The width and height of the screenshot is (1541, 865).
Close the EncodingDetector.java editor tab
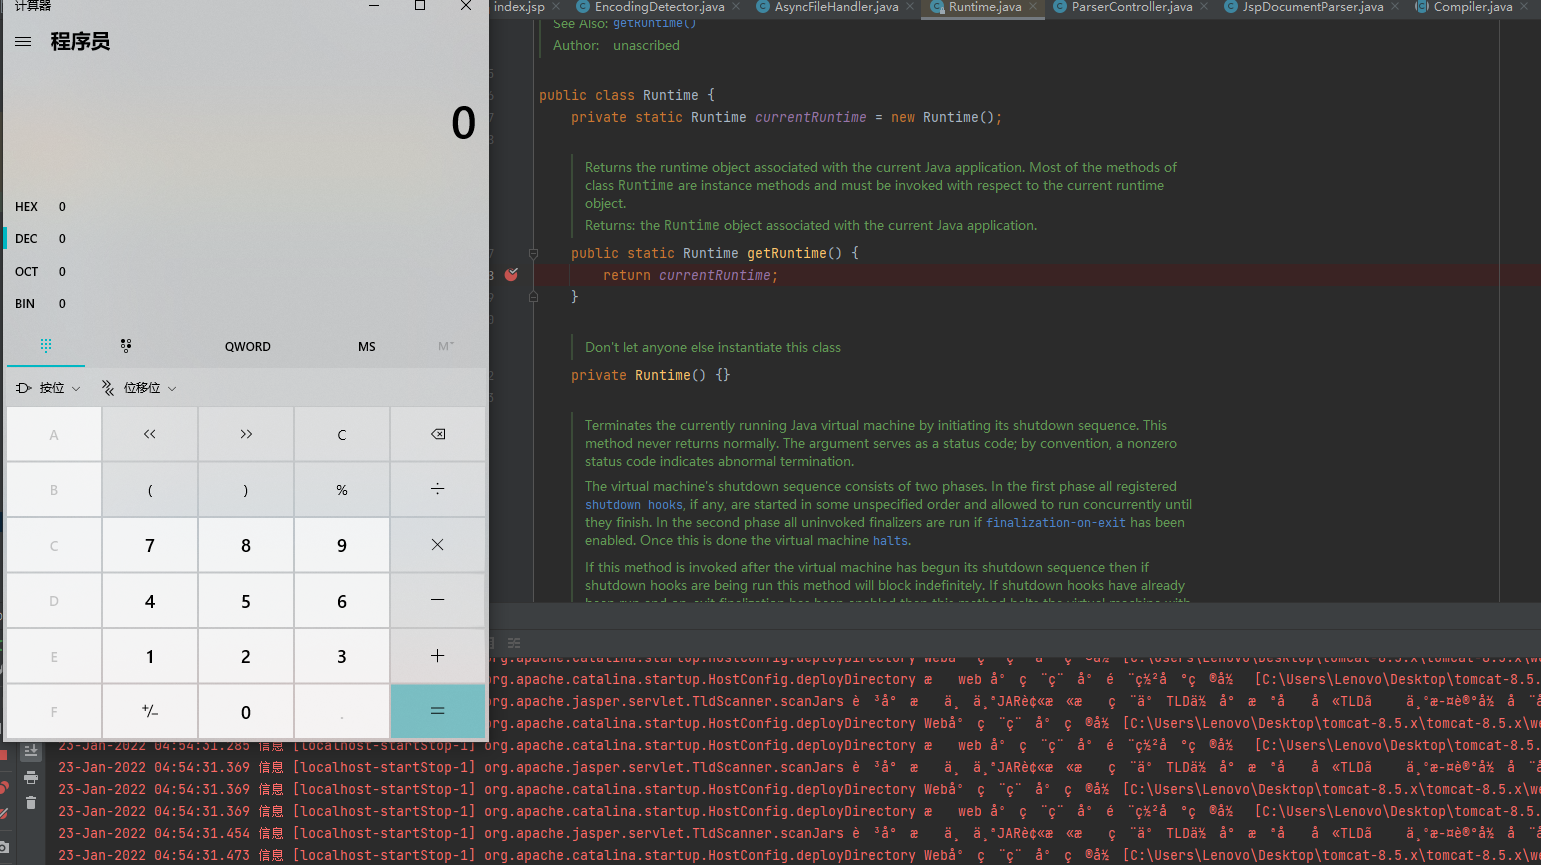point(736,7)
